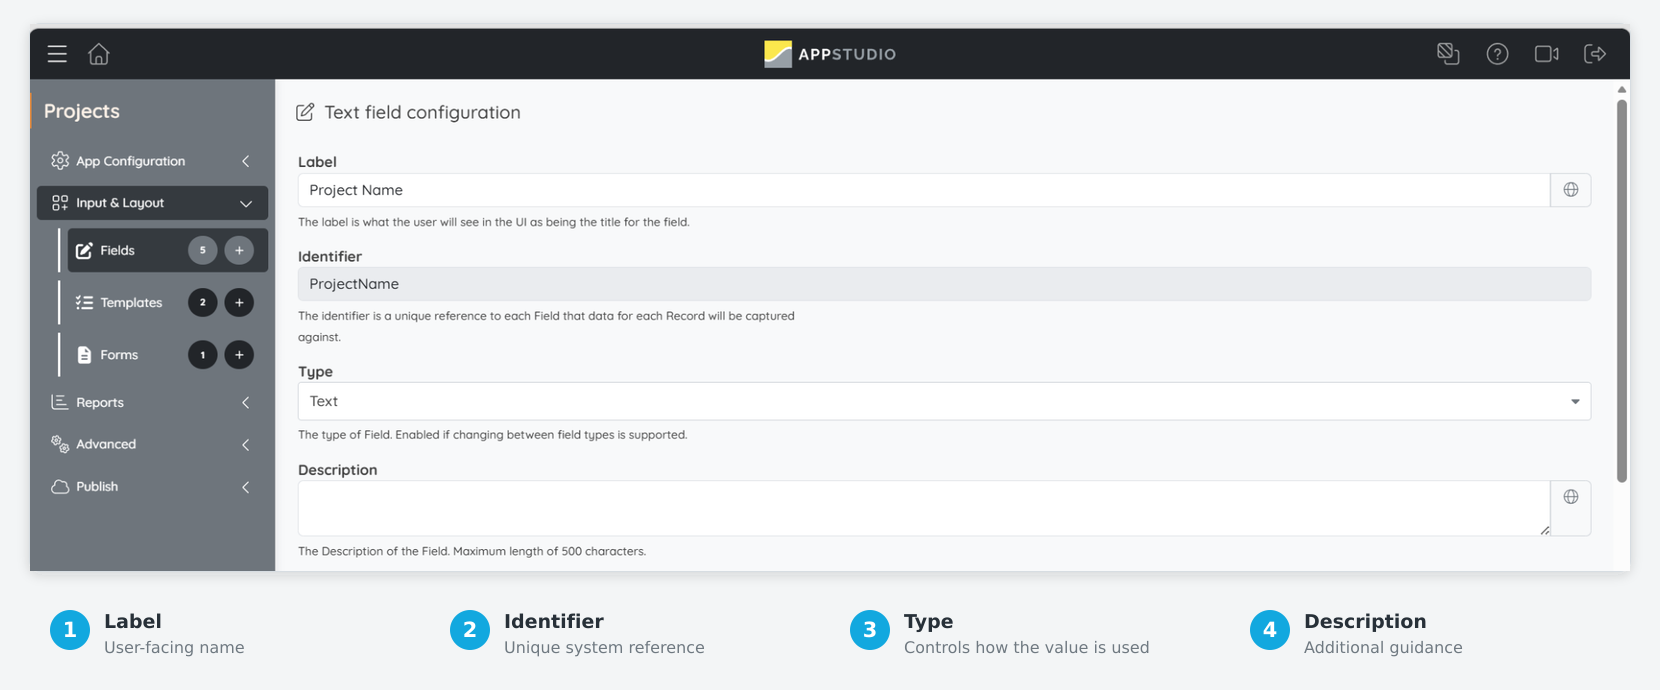
Task: Expand the Reports section
Action: (152, 403)
